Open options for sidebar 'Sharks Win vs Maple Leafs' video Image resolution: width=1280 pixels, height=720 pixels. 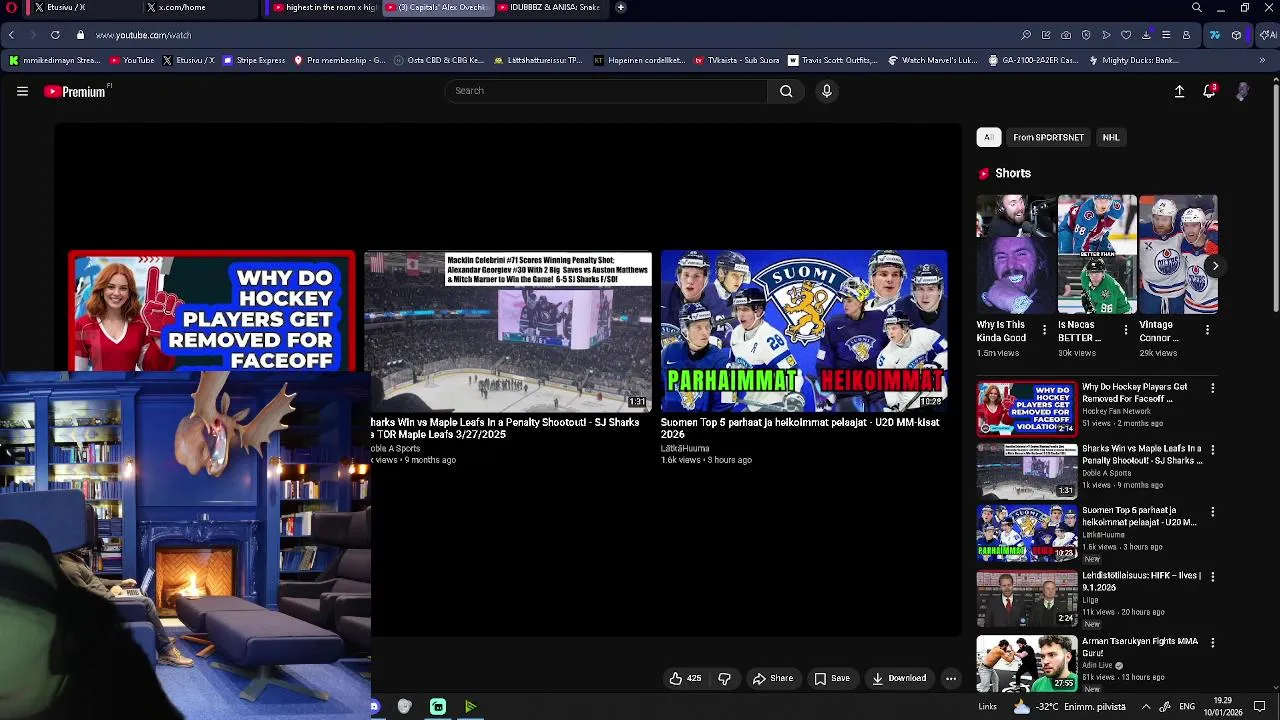[1213, 450]
